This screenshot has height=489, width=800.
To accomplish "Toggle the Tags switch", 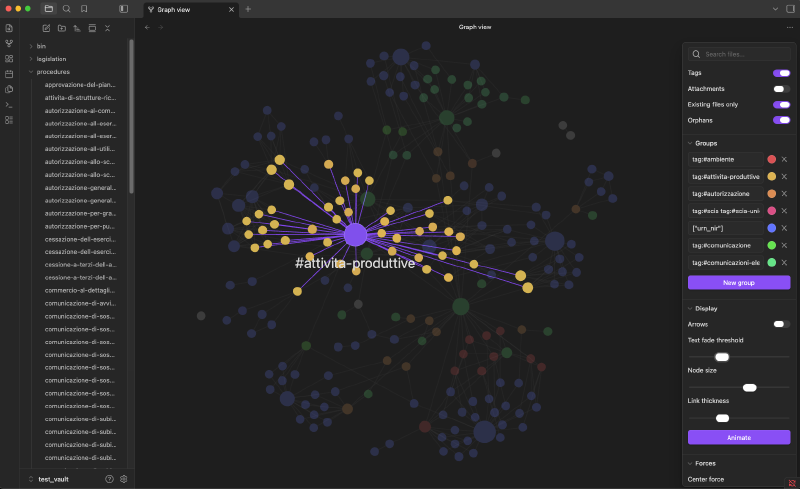I will tap(781, 73).
